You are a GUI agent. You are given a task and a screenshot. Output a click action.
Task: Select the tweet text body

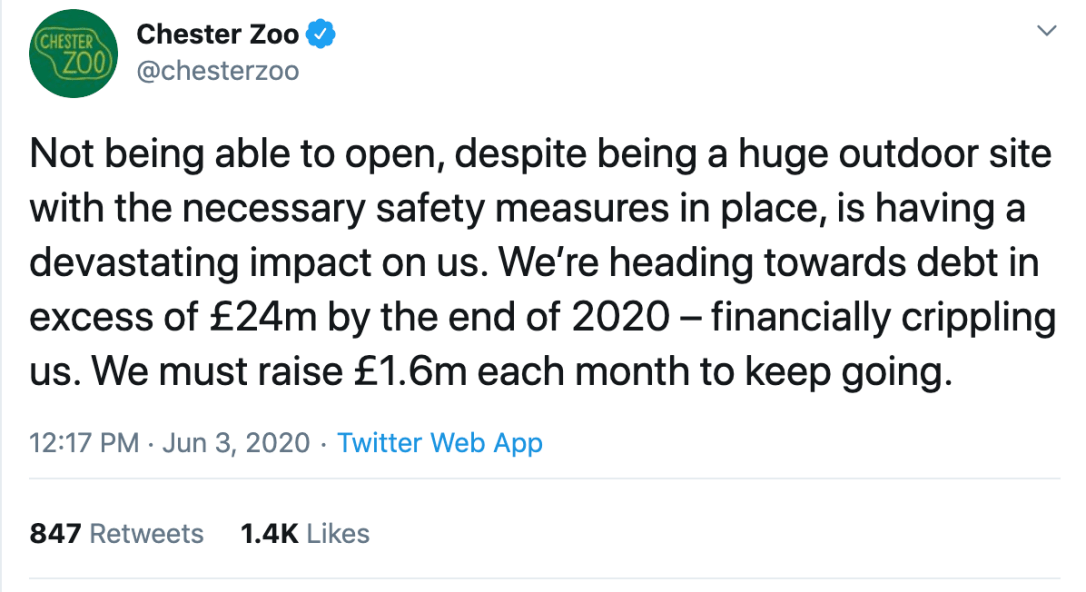[540, 260]
